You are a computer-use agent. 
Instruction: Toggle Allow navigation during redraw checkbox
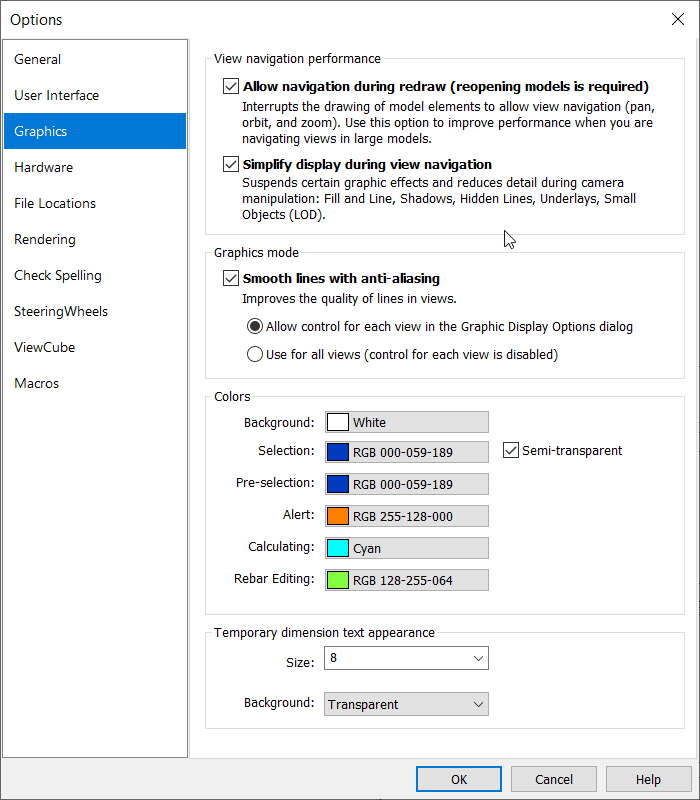pos(231,86)
